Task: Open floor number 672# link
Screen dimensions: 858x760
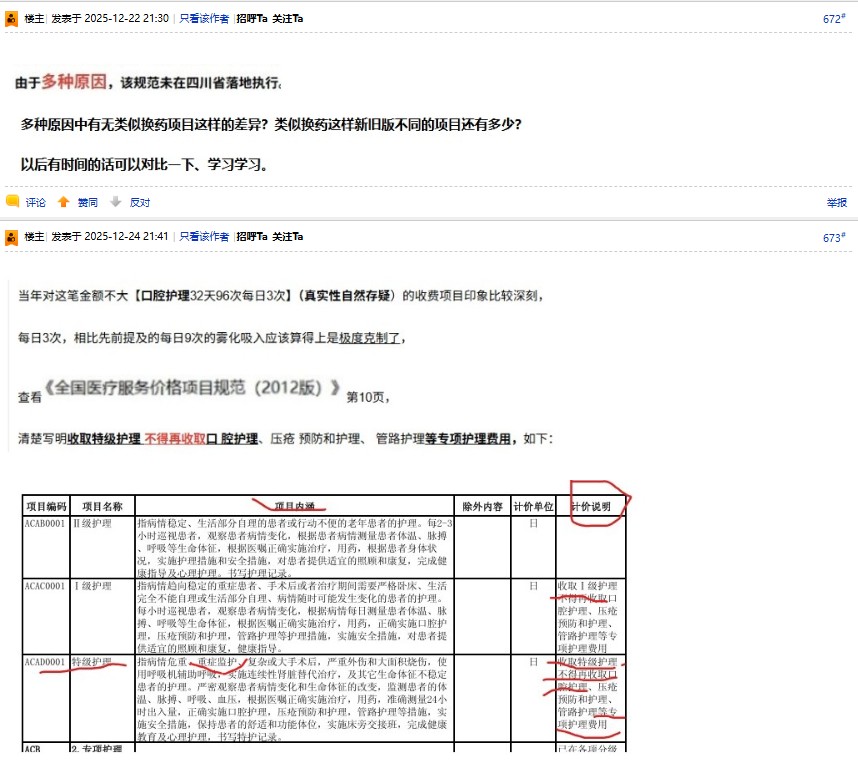Action: coord(833,18)
